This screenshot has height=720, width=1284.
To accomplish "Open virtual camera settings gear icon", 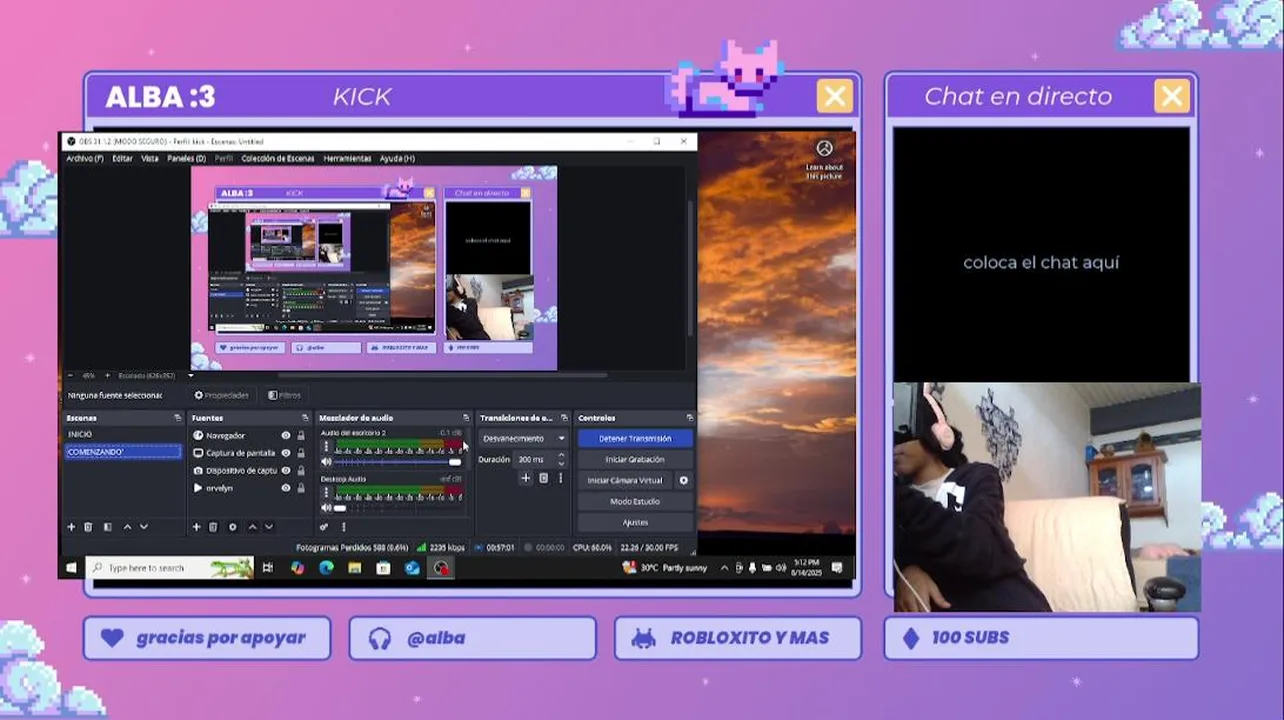I will click(684, 481).
